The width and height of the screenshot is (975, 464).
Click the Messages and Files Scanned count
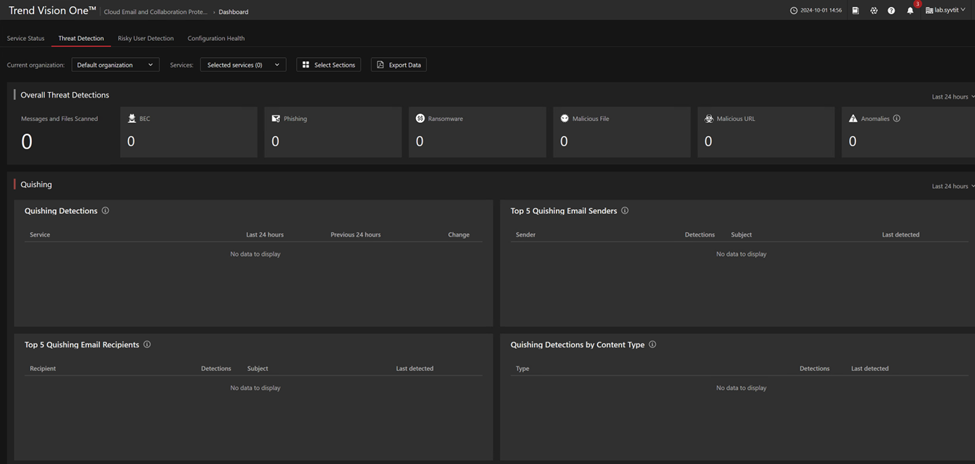27,142
